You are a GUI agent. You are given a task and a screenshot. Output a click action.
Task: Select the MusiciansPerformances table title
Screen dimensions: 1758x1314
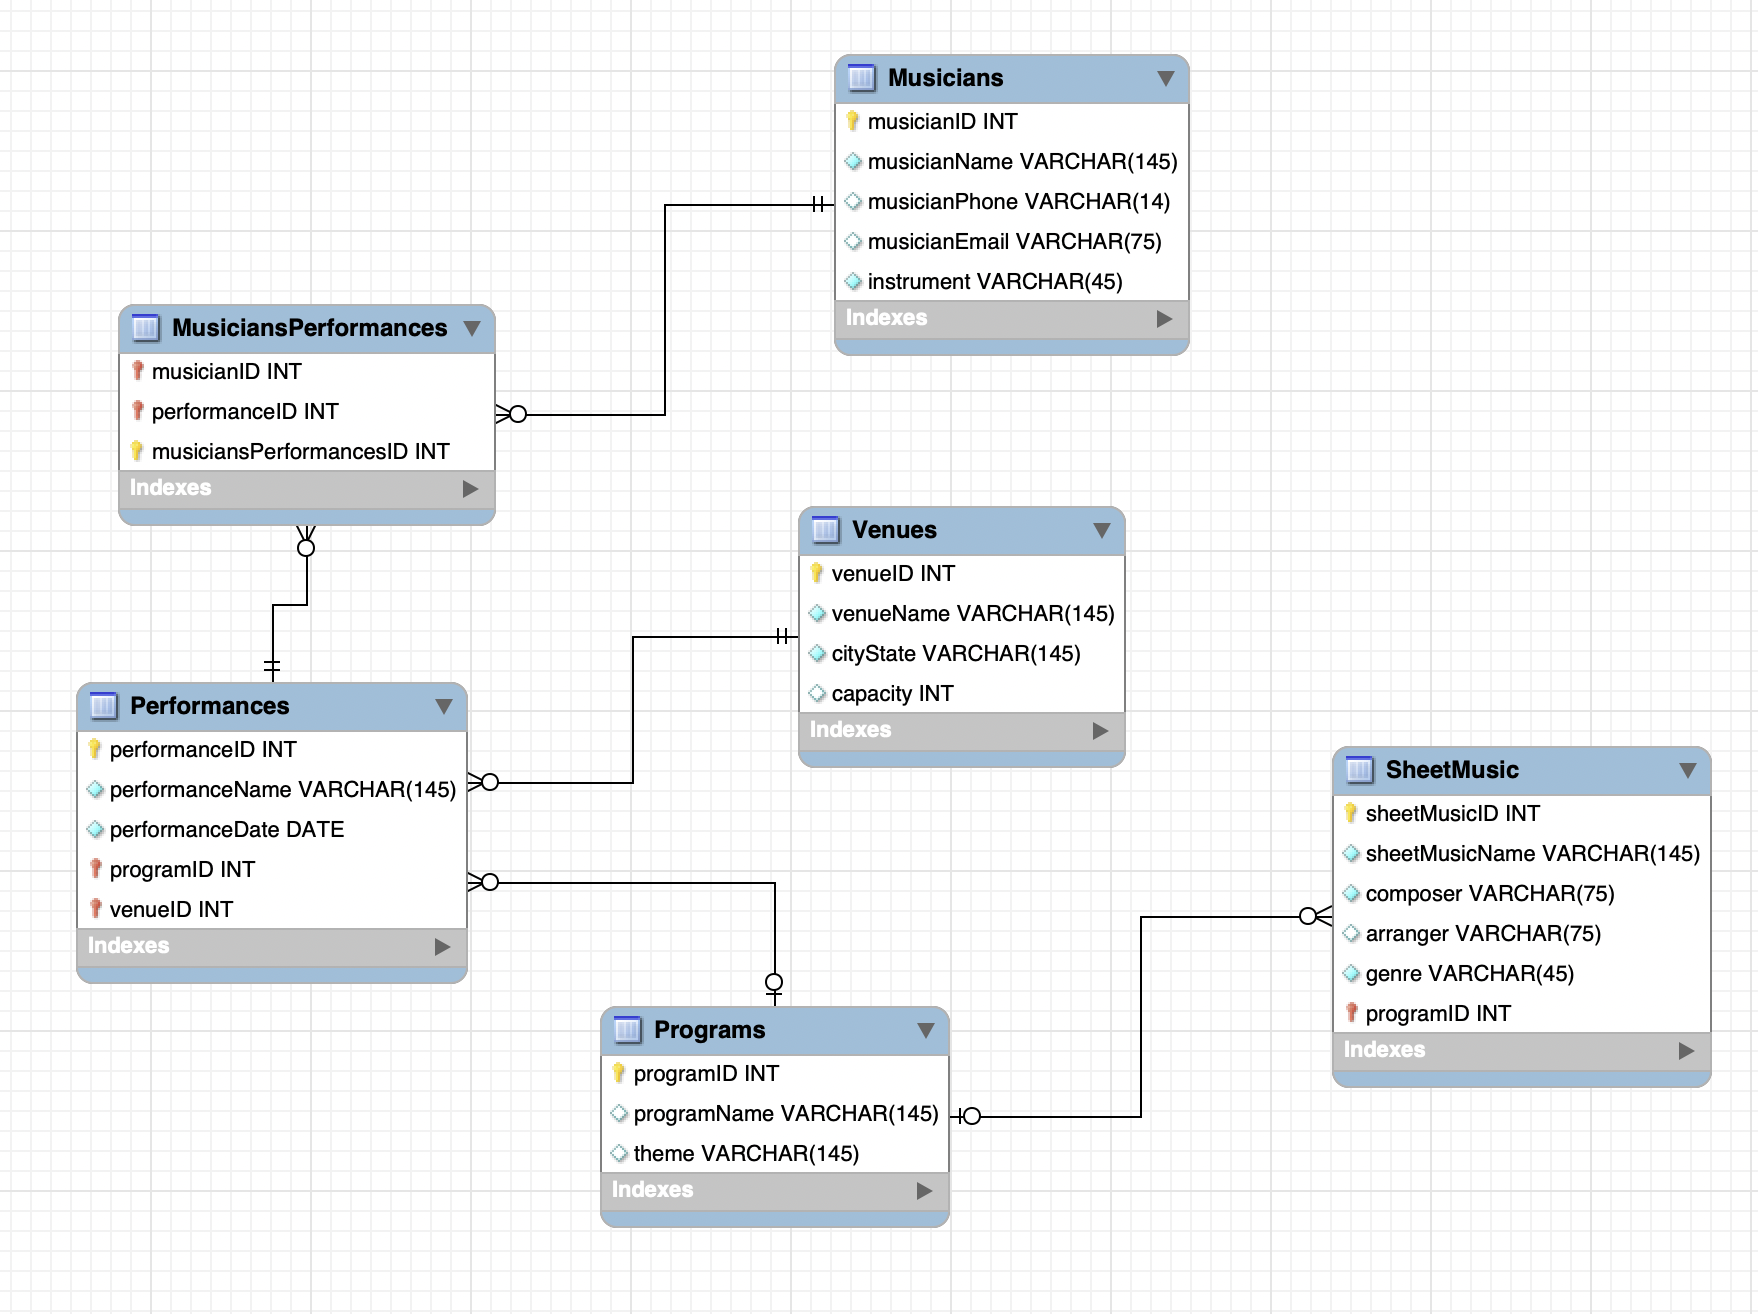click(x=309, y=328)
